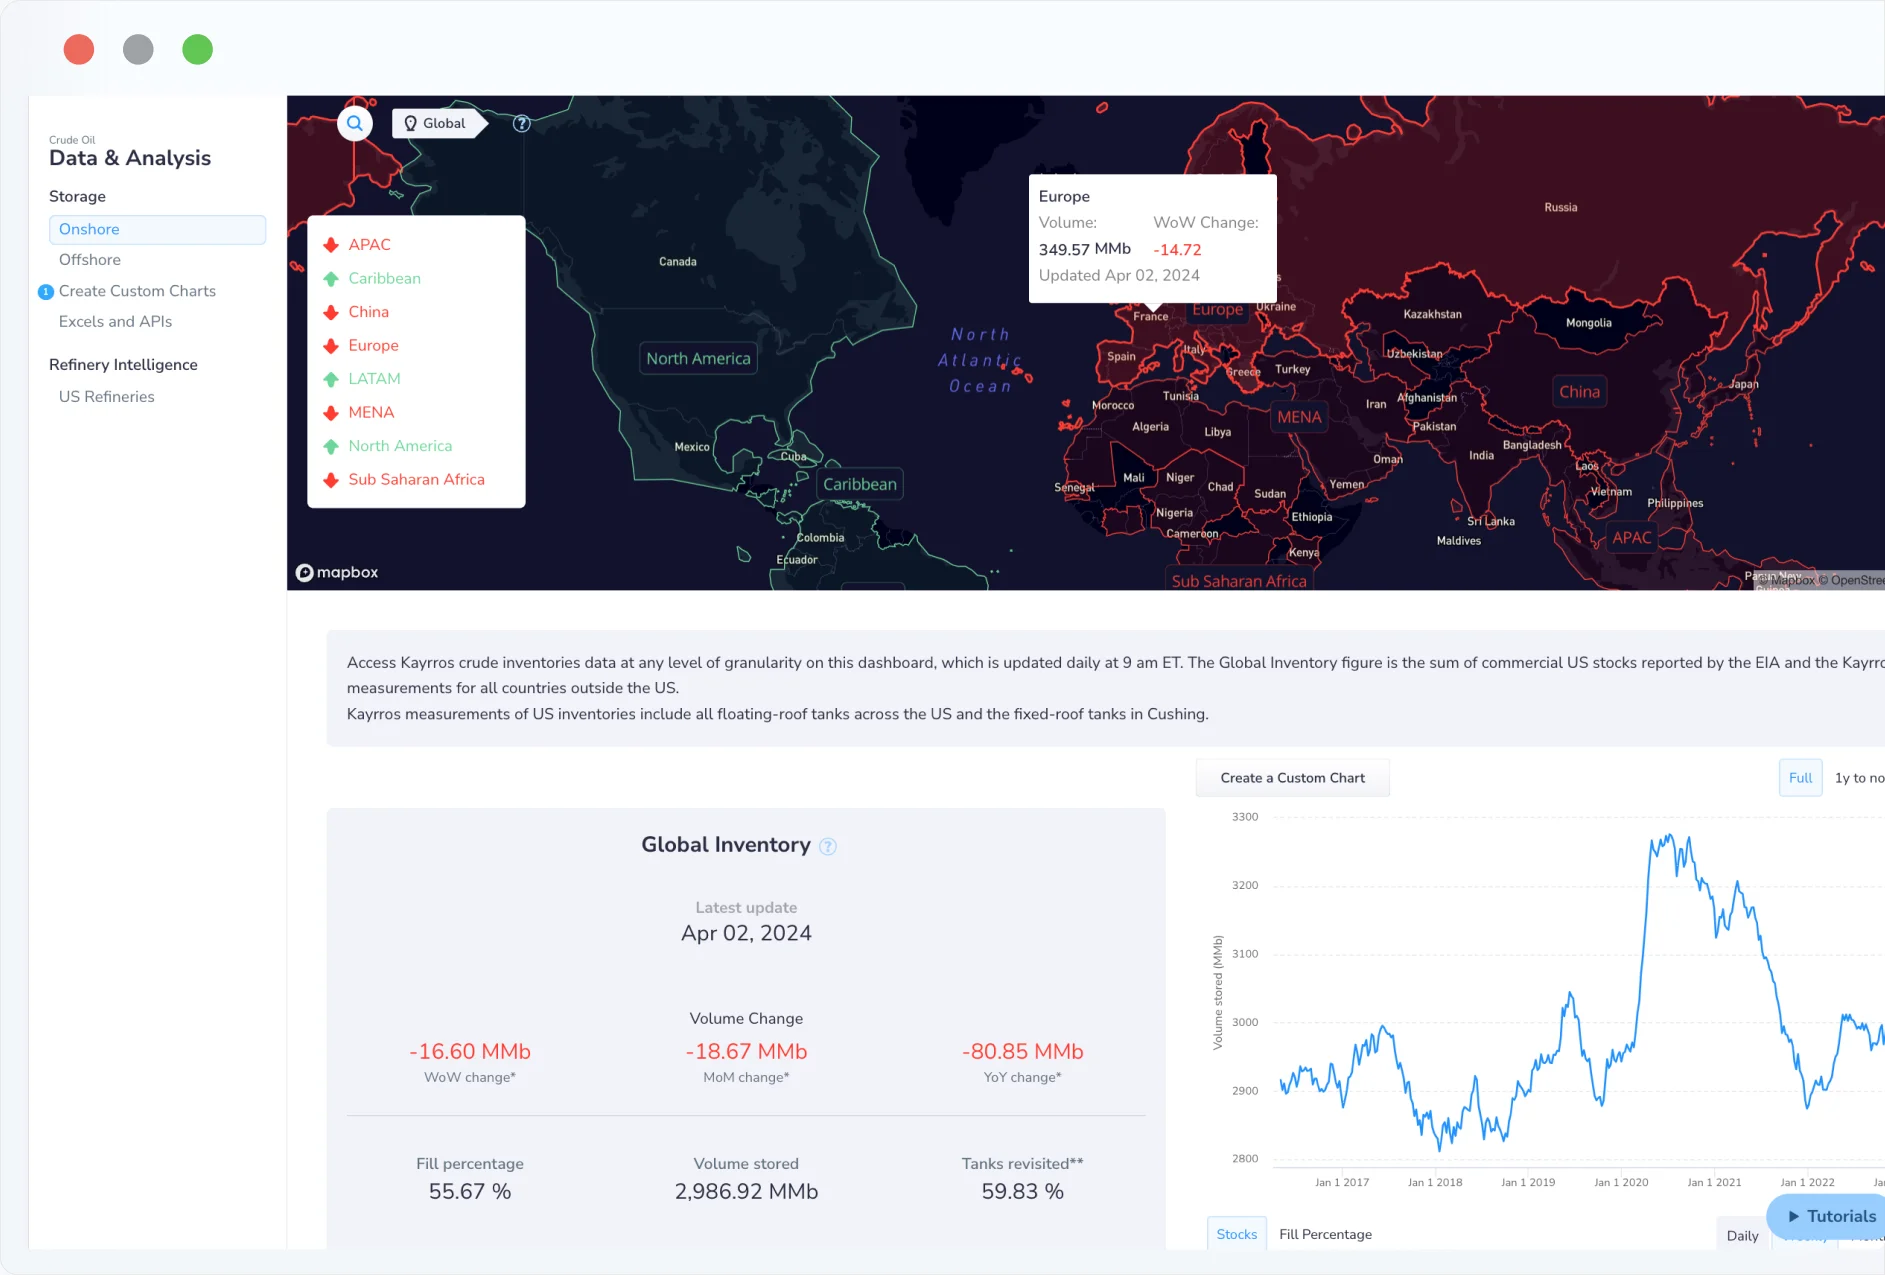1885x1275 pixels.
Task: Click the Refinery Intelligence section heading
Action: [123, 365]
